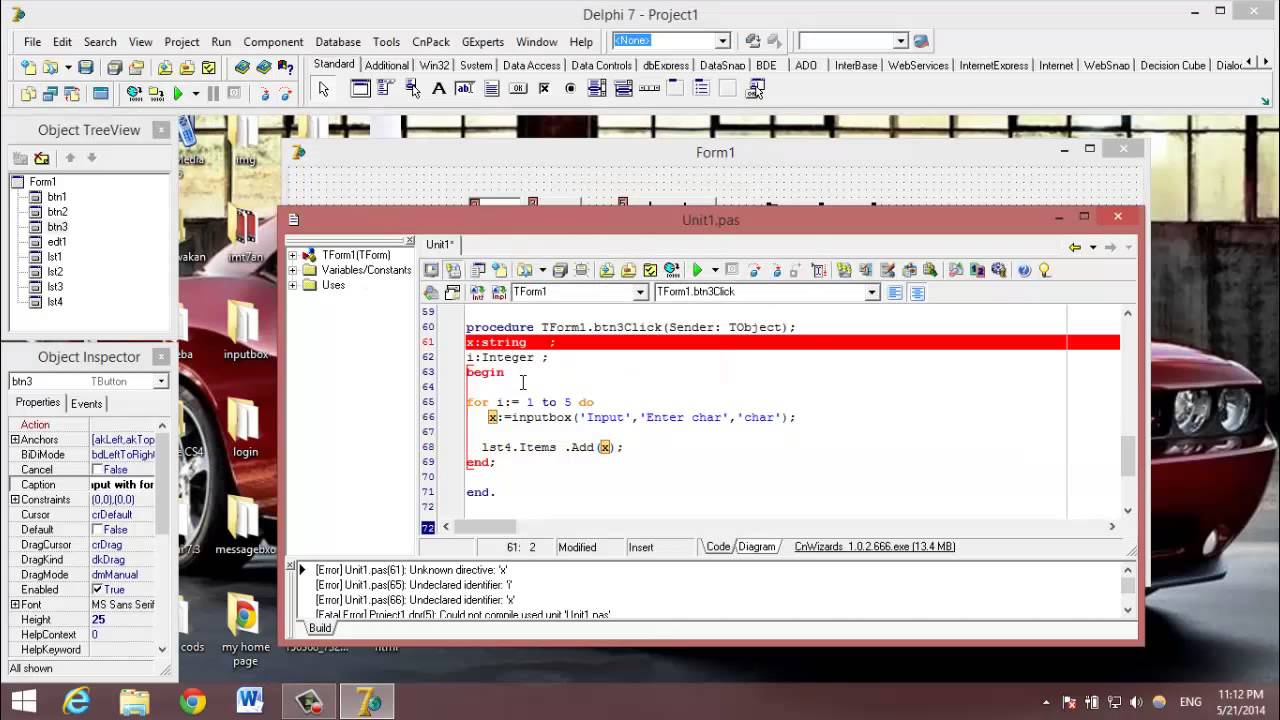The image size is (1280, 720).
Task: Expand the Variables/Constants node
Action: pos(293,270)
